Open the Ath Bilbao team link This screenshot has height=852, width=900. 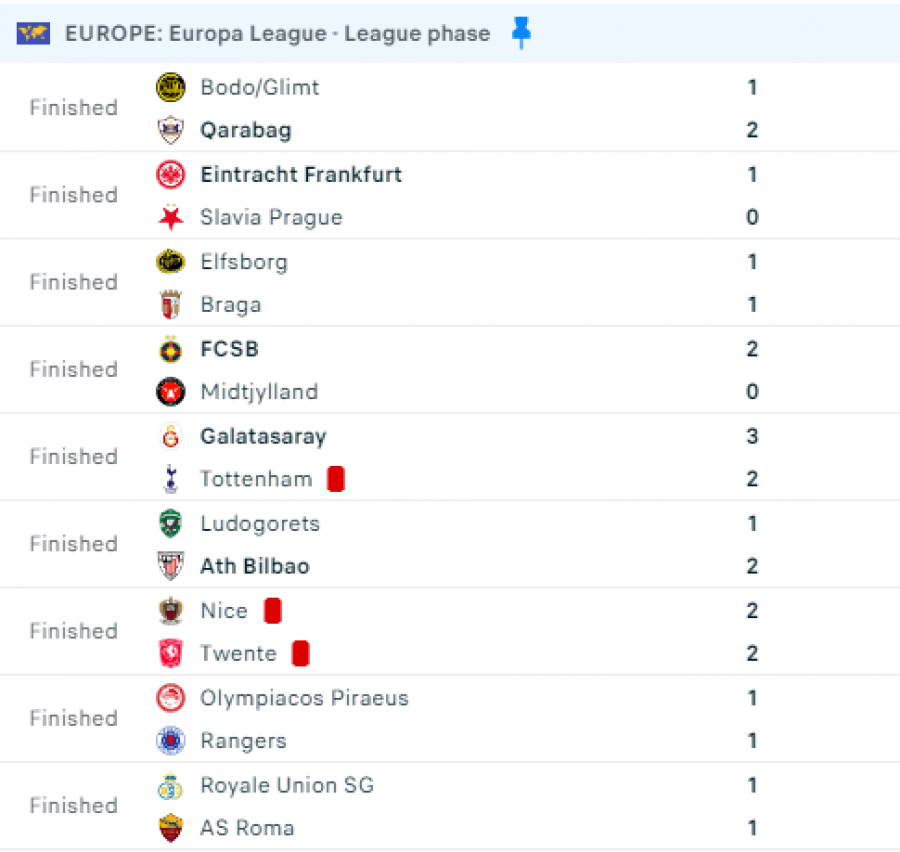[x=255, y=567]
